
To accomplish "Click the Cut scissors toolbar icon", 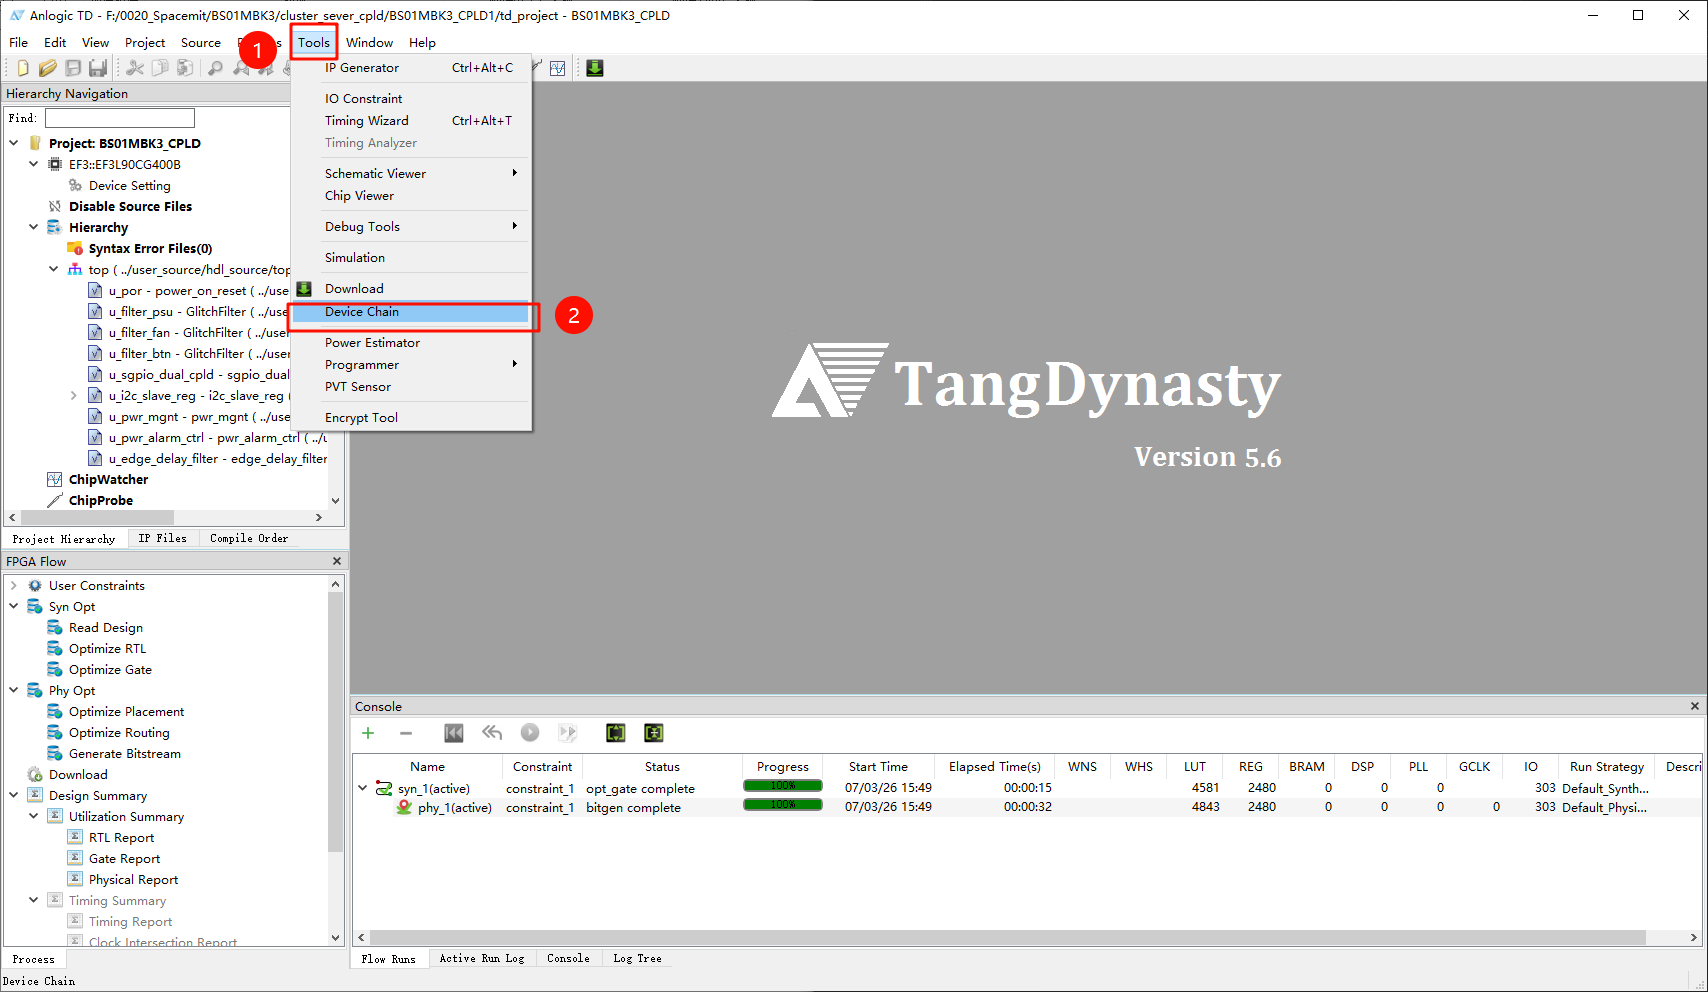I will tap(135, 68).
